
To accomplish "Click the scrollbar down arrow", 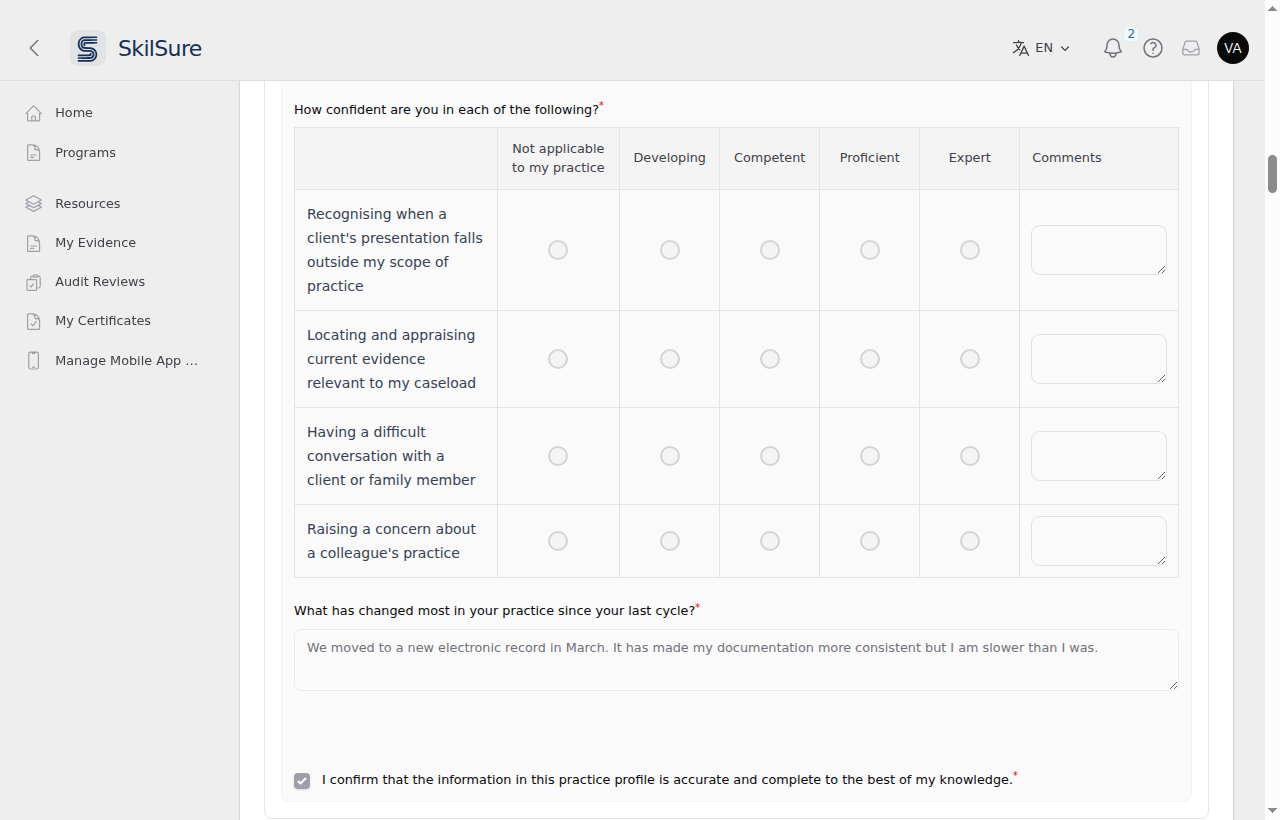I will (1272, 810).
